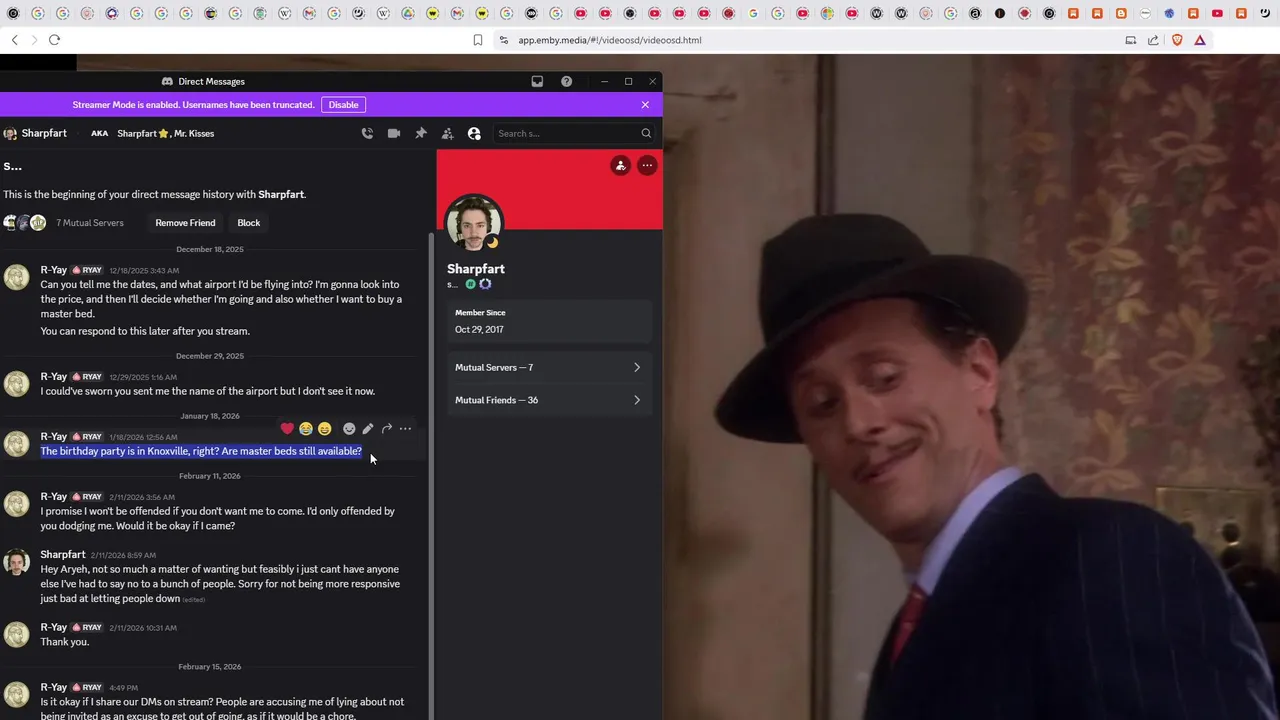Image resolution: width=1280 pixels, height=720 pixels.
Task: Click the R-Yay name on the 12/29/2025 message
Action: pos(54,376)
